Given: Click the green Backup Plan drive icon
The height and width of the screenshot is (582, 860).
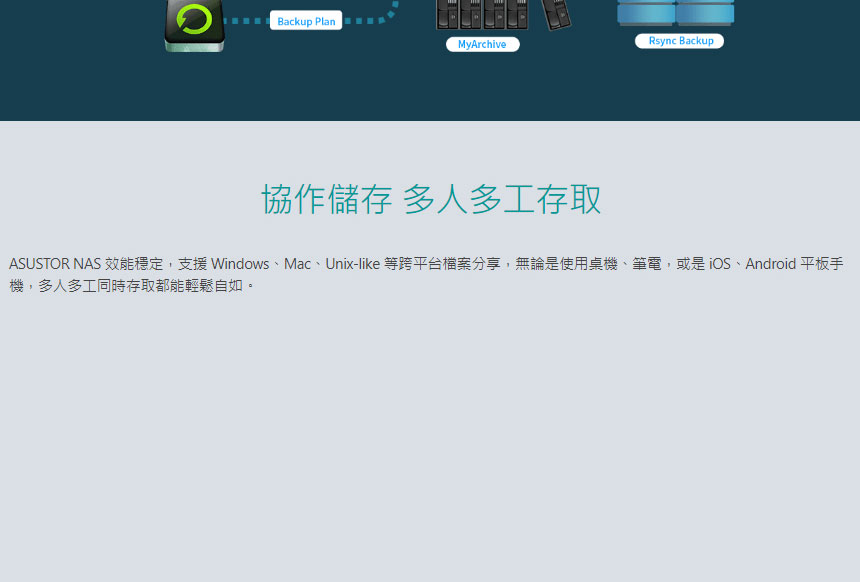Looking at the screenshot, I should 194,25.
